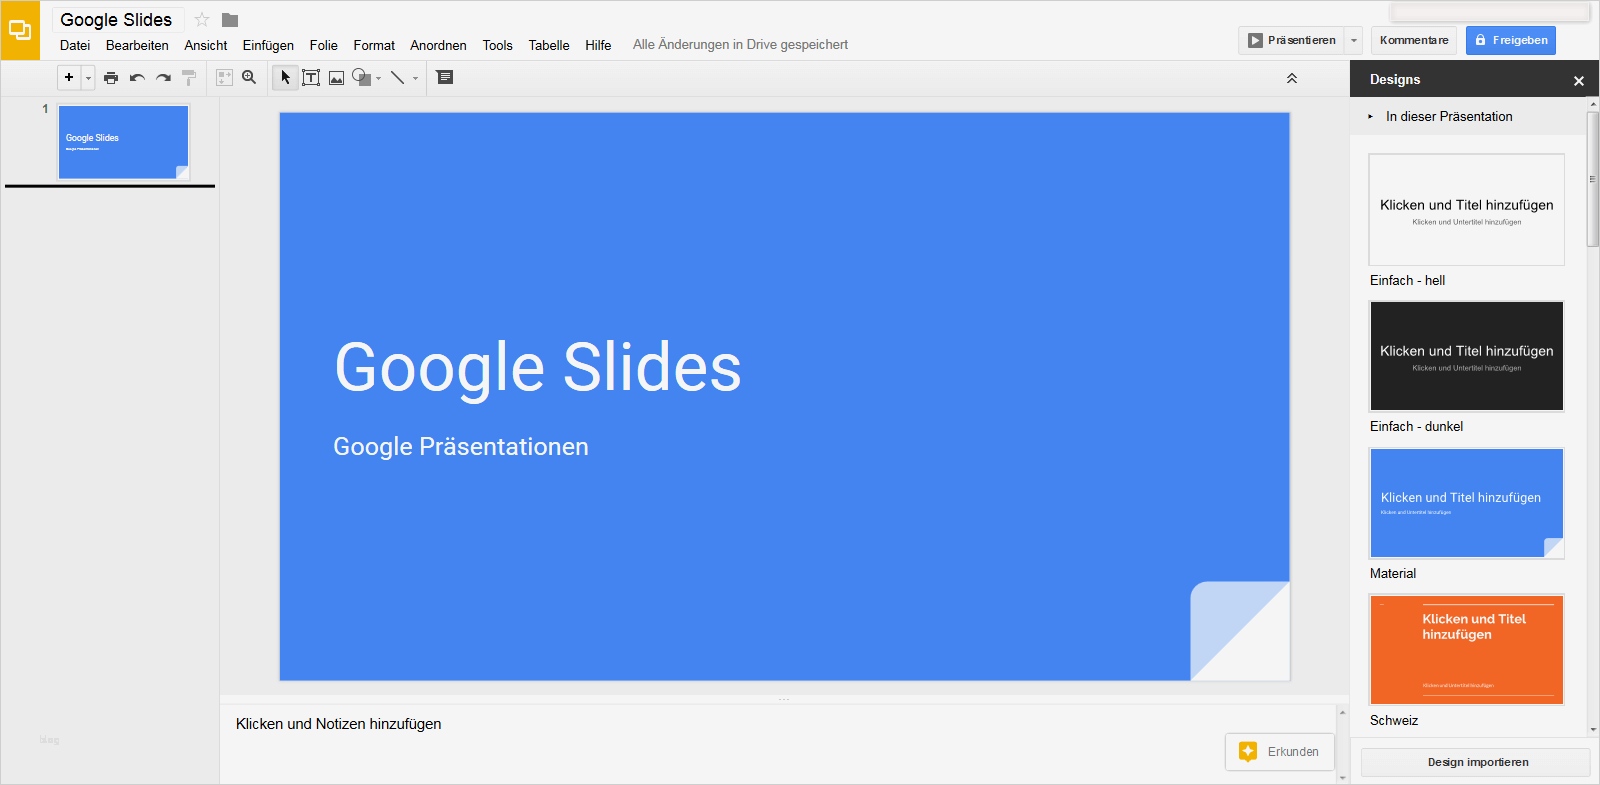Open the Folie menu
The width and height of the screenshot is (1600, 785).
click(x=323, y=45)
